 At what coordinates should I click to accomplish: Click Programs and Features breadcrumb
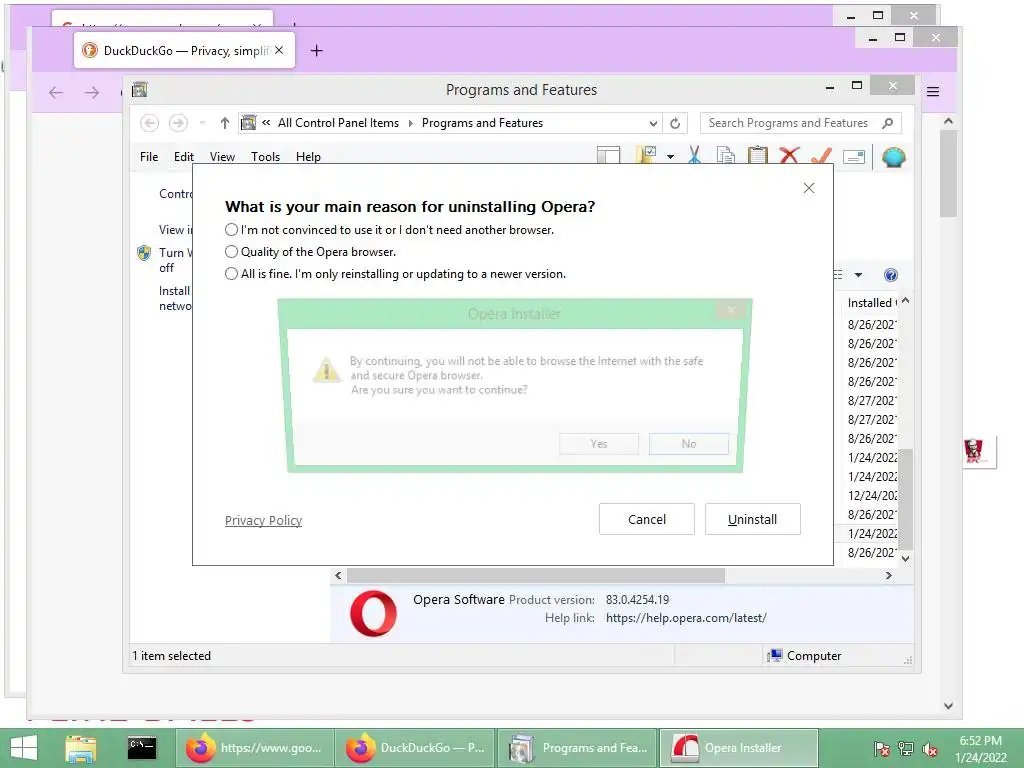482,123
